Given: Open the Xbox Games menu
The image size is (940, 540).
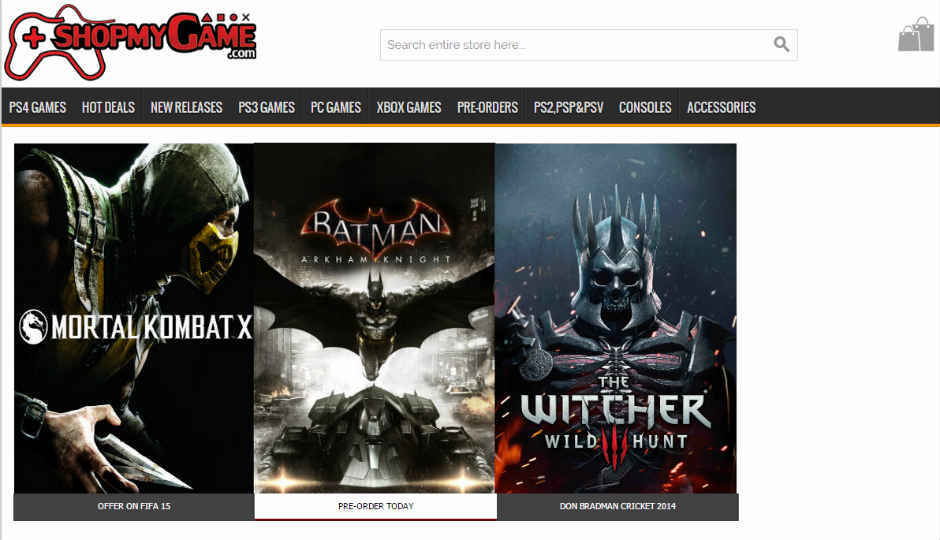Looking at the screenshot, I should (409, 107).
